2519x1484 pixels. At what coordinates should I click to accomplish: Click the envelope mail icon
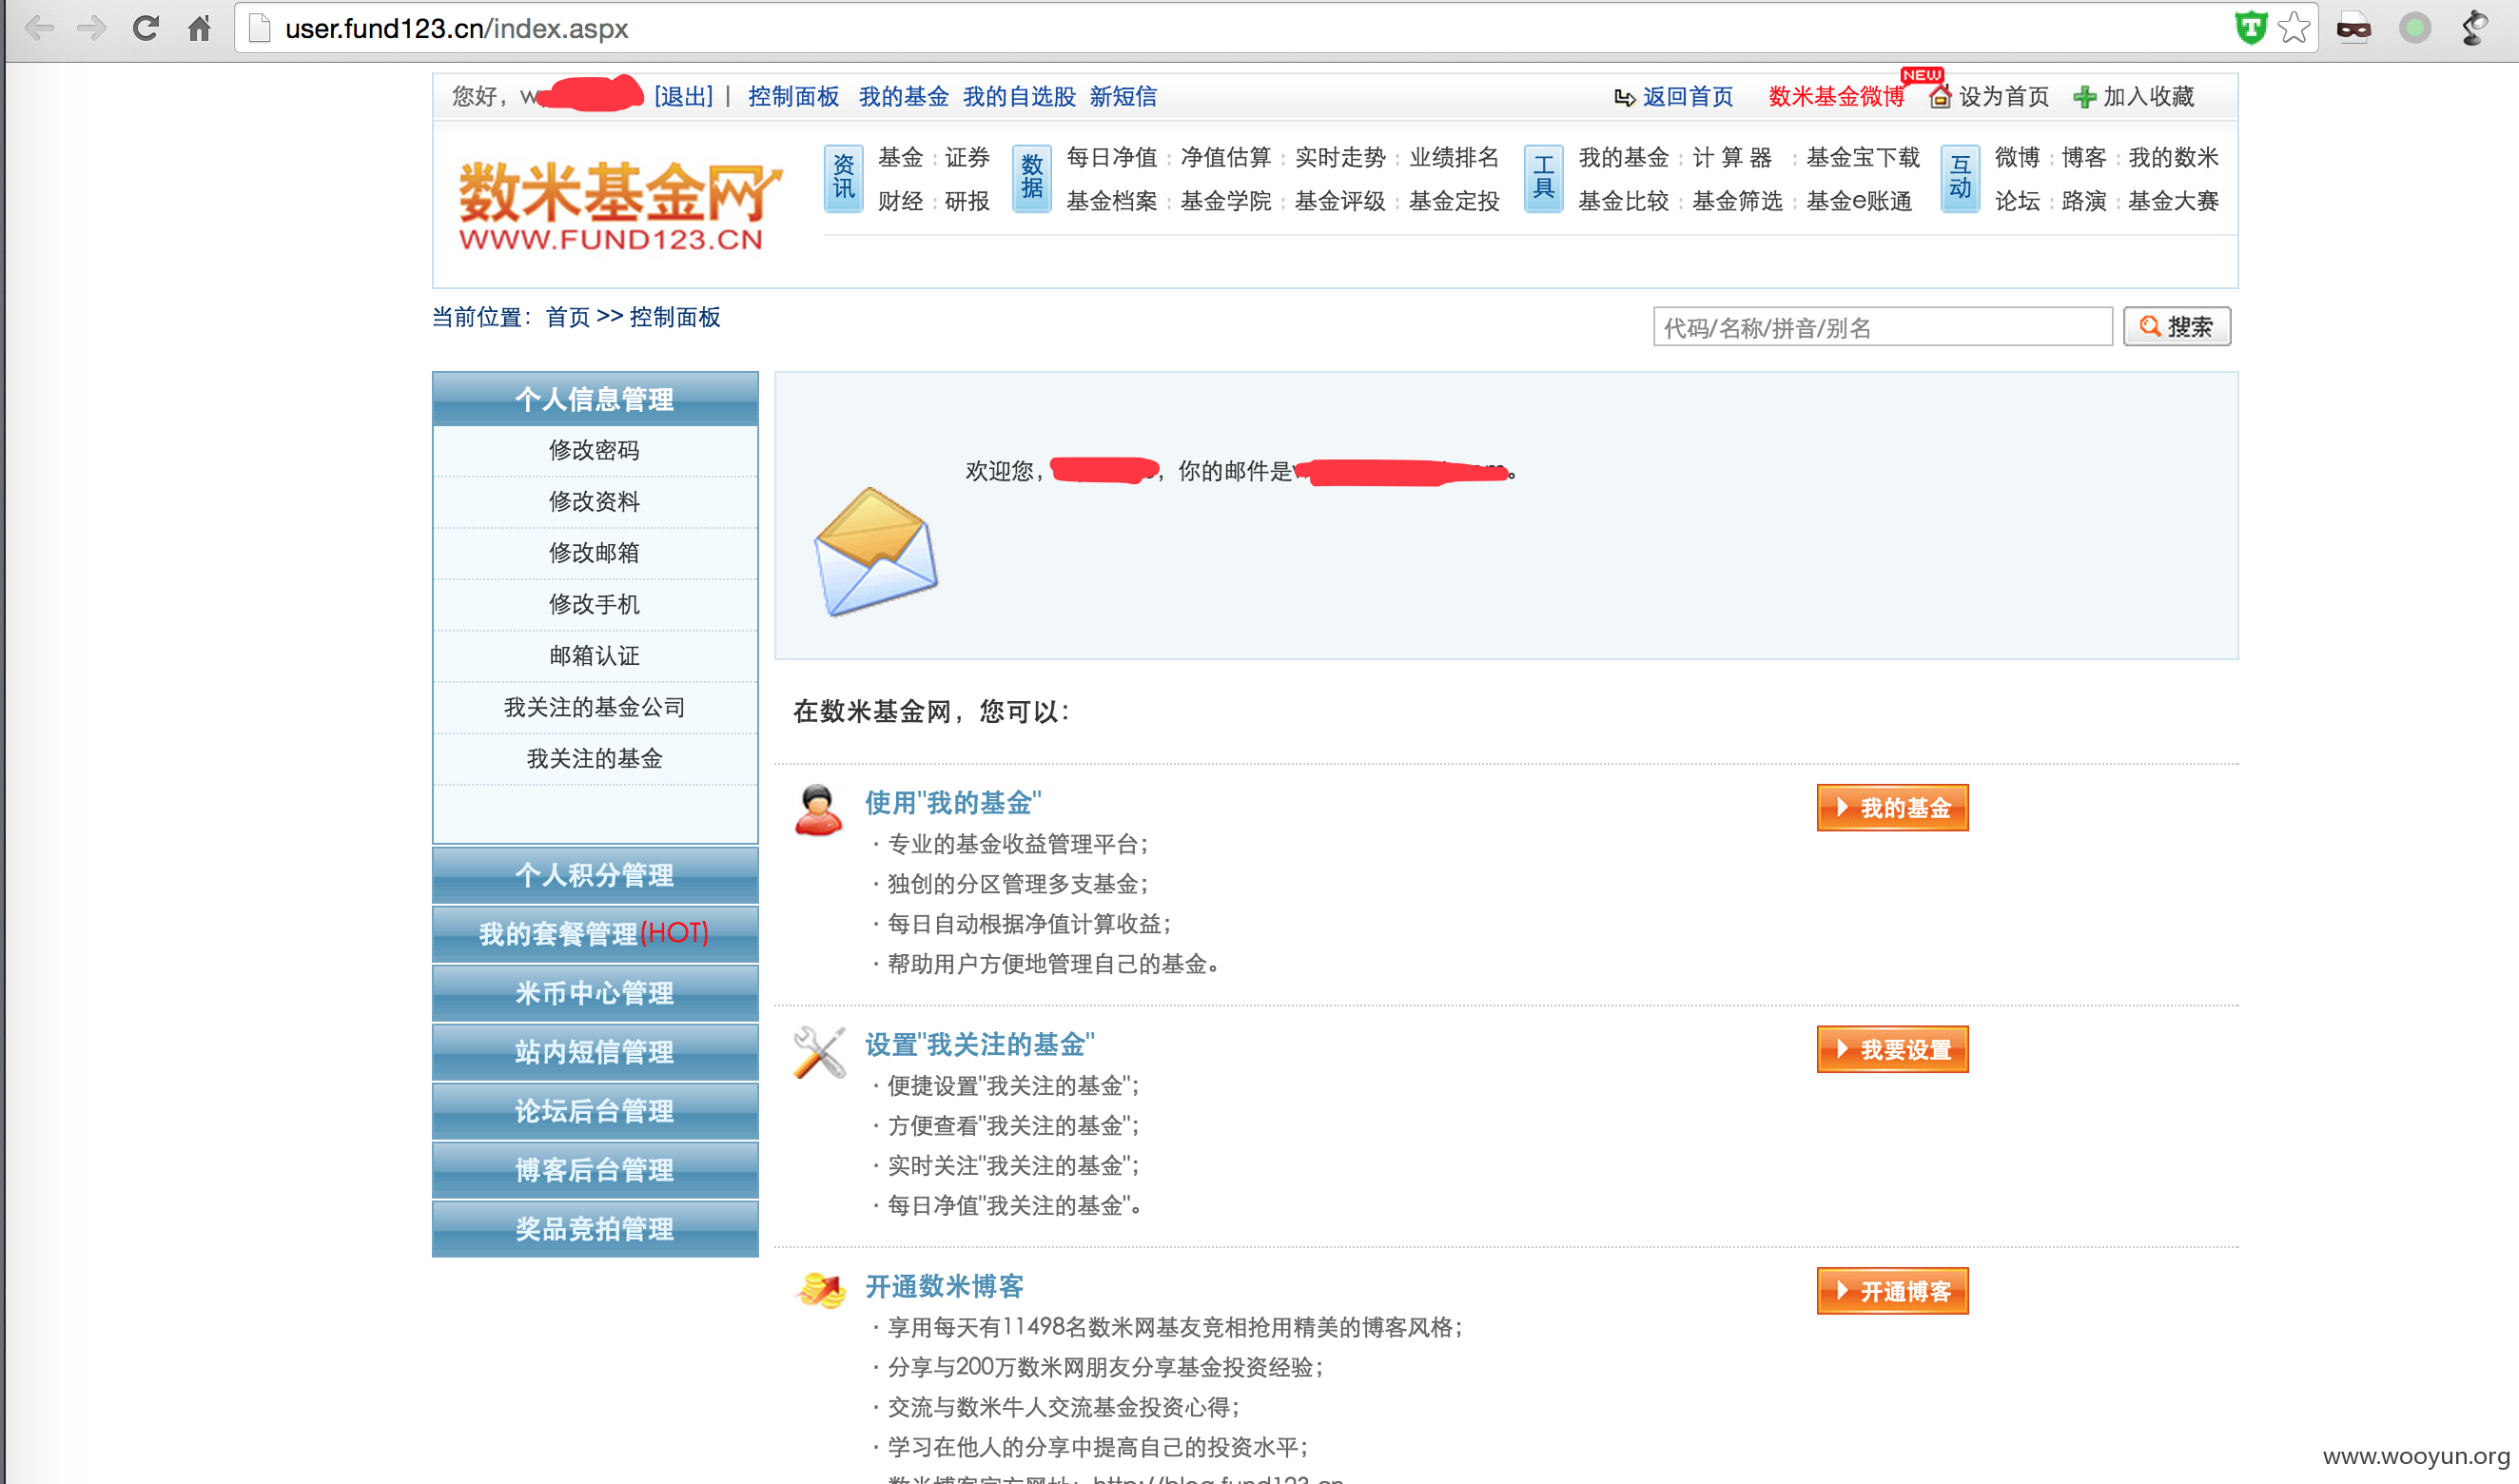coord(876,552)
